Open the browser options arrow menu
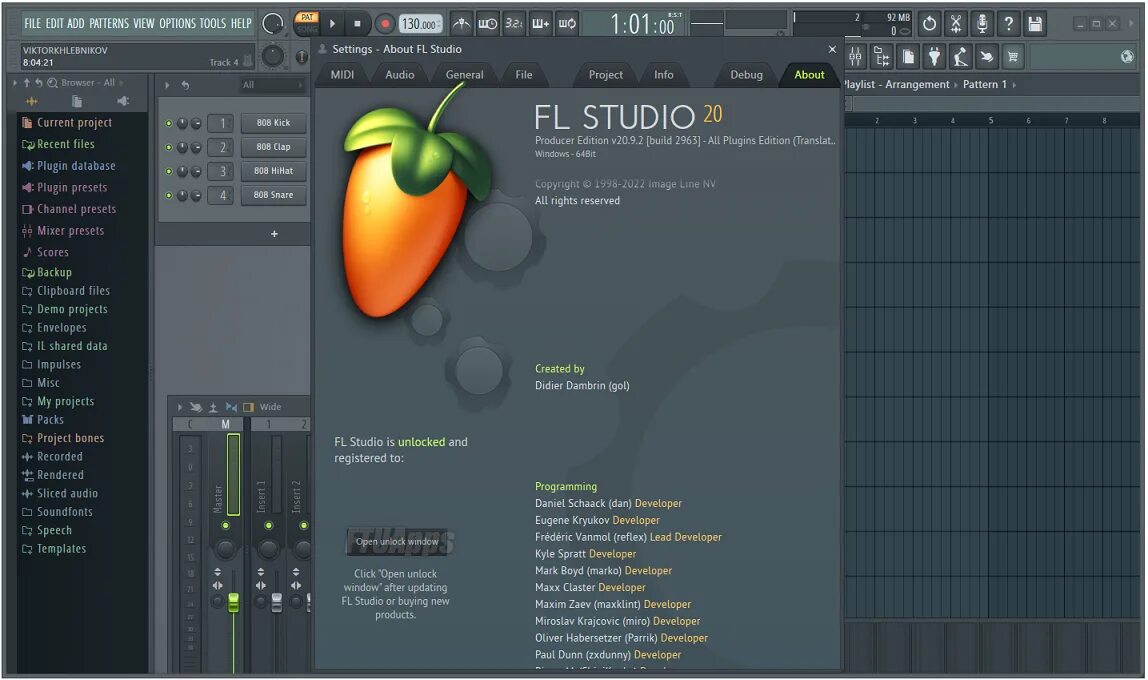This screenshot has width=1148, height=680. 15,83
